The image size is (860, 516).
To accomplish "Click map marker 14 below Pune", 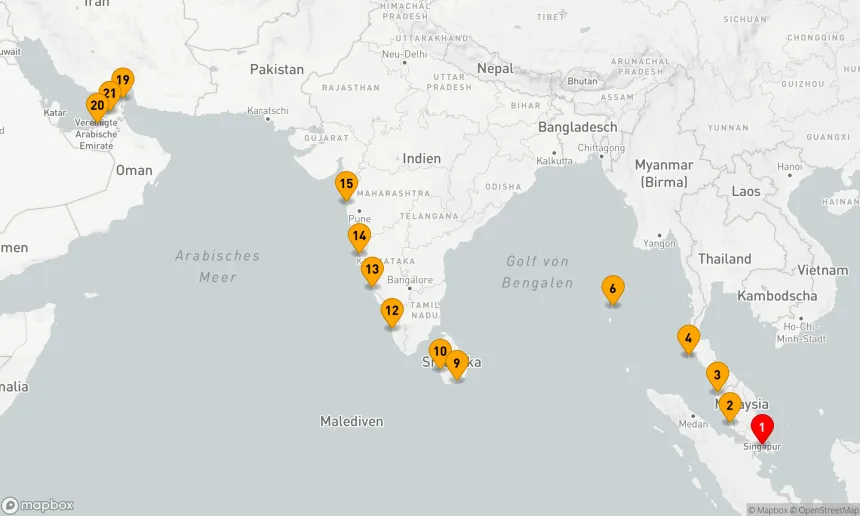I will [359, 238].
